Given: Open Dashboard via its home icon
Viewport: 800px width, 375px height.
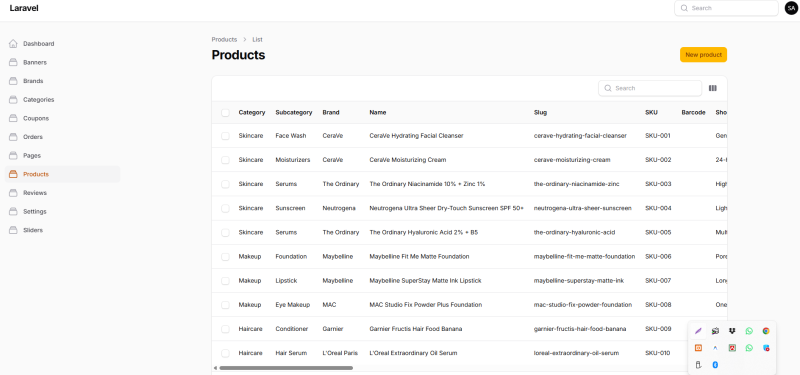Looking at the screenshot, I should pyautogui.click(x=13, y=44).
